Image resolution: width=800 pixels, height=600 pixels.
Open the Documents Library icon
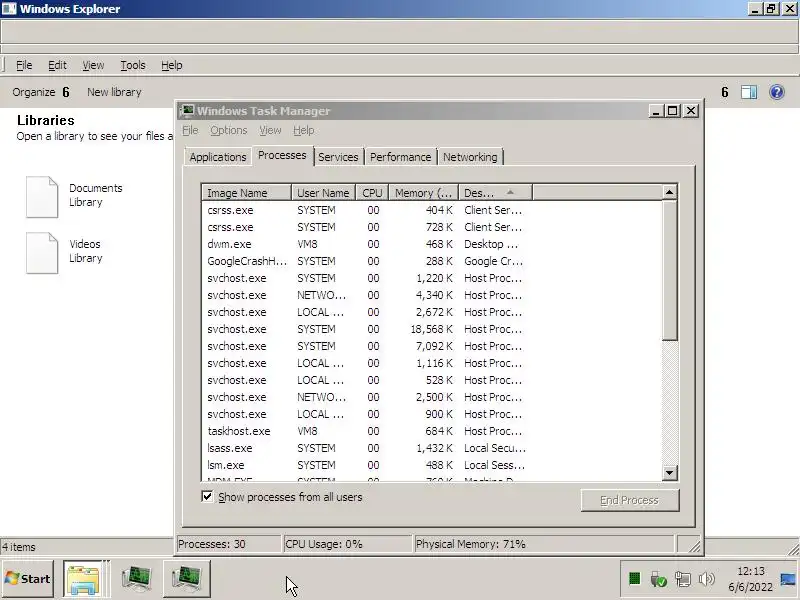42,197
